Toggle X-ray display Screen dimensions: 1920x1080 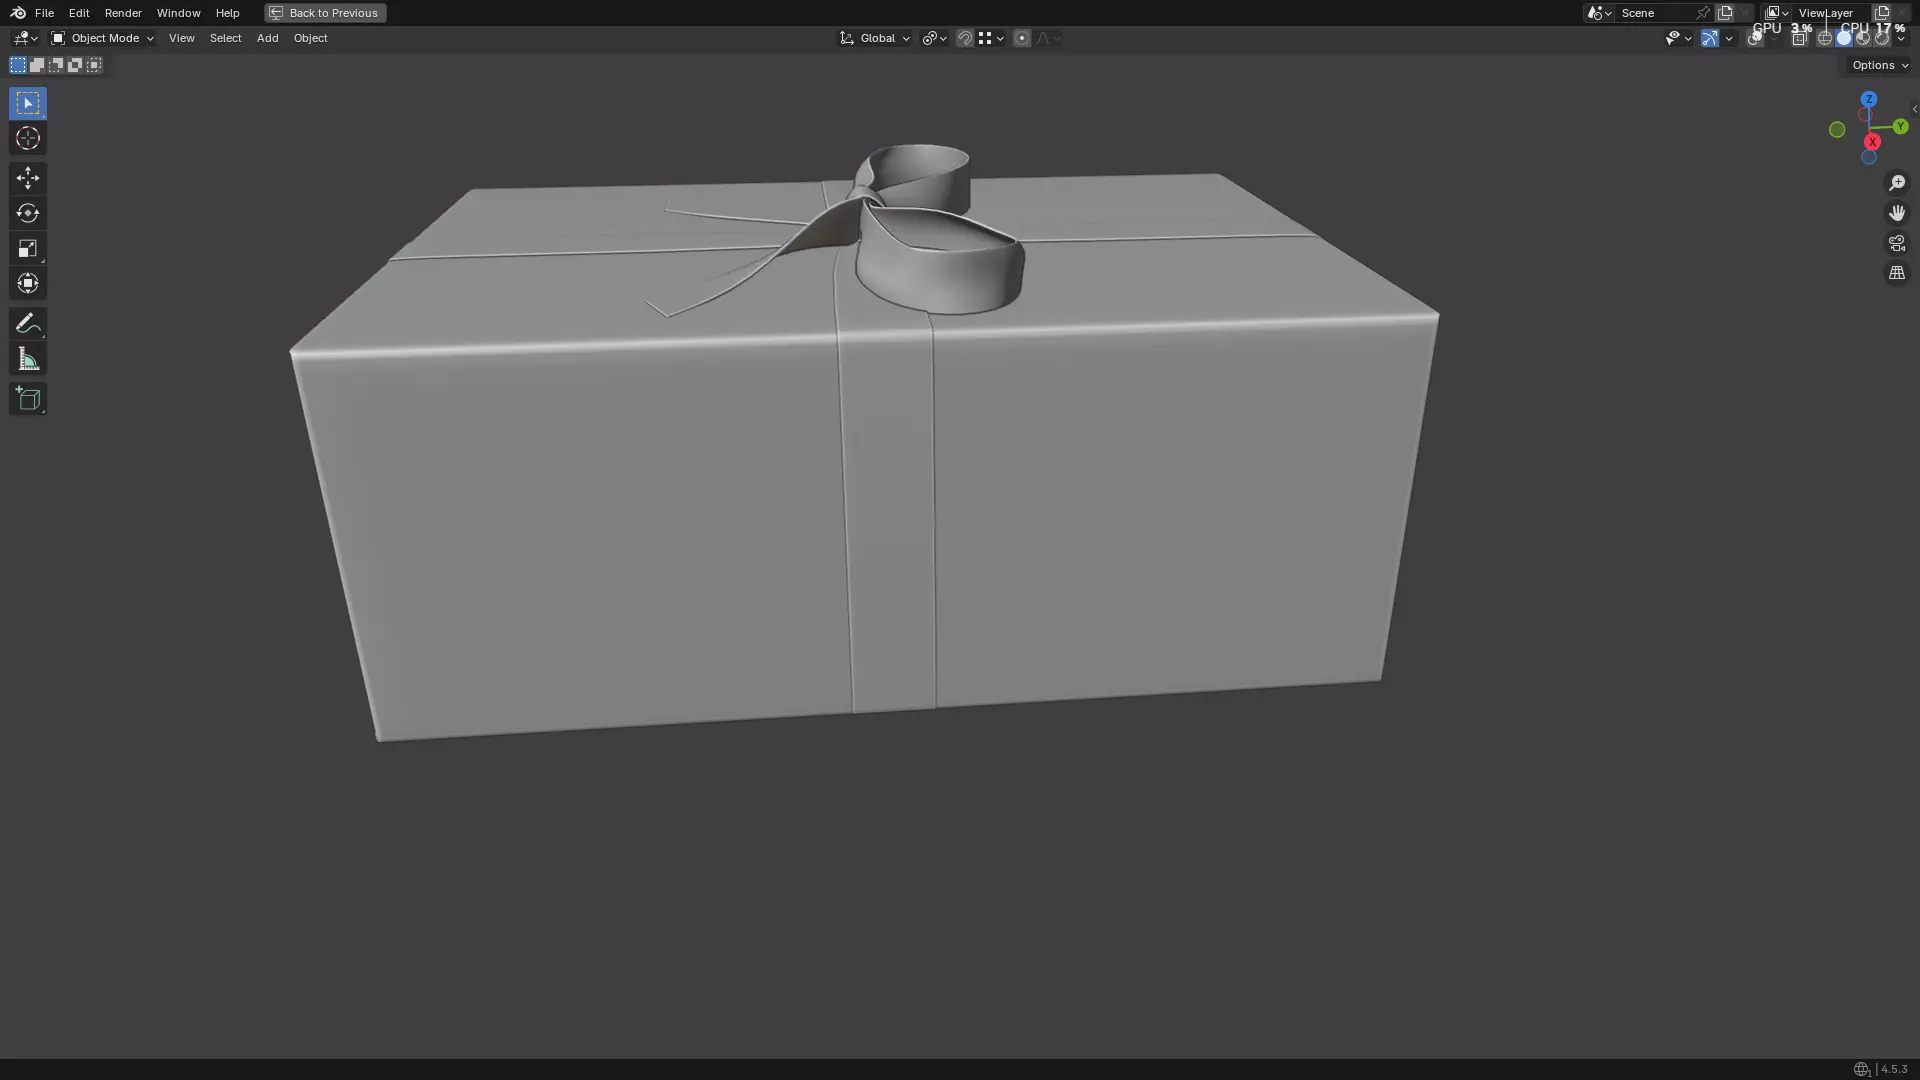pos(1799,38)
